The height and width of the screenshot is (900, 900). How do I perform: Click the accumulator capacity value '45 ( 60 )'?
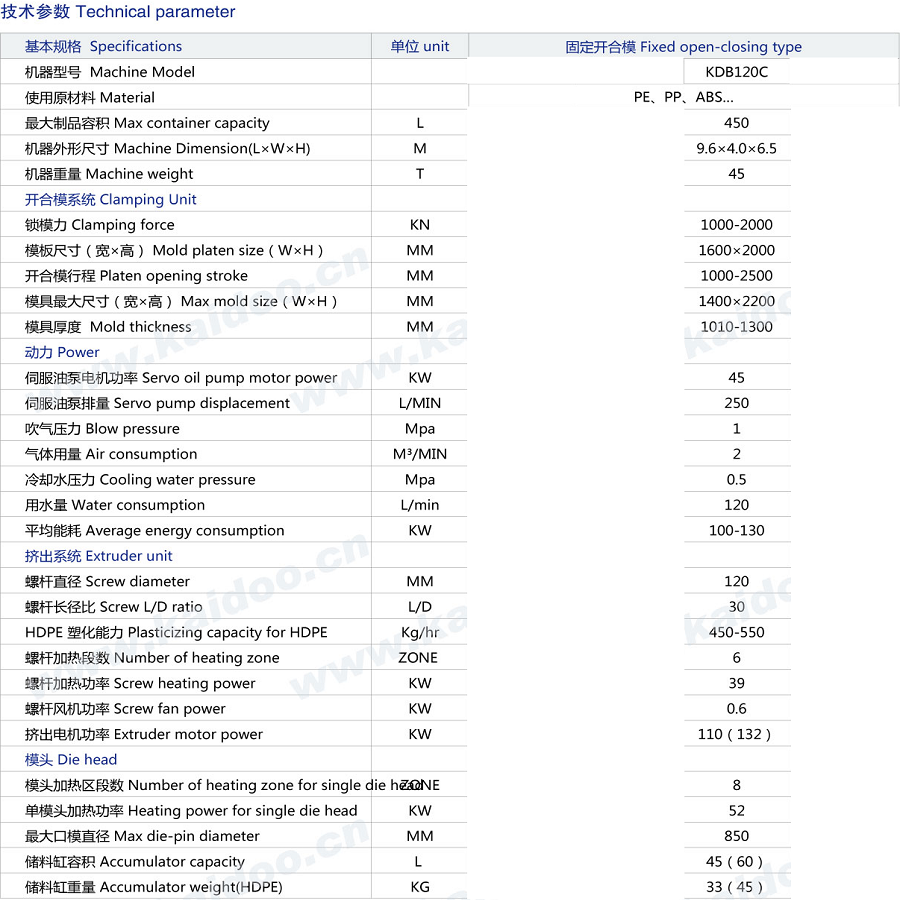tap(734, 862)
